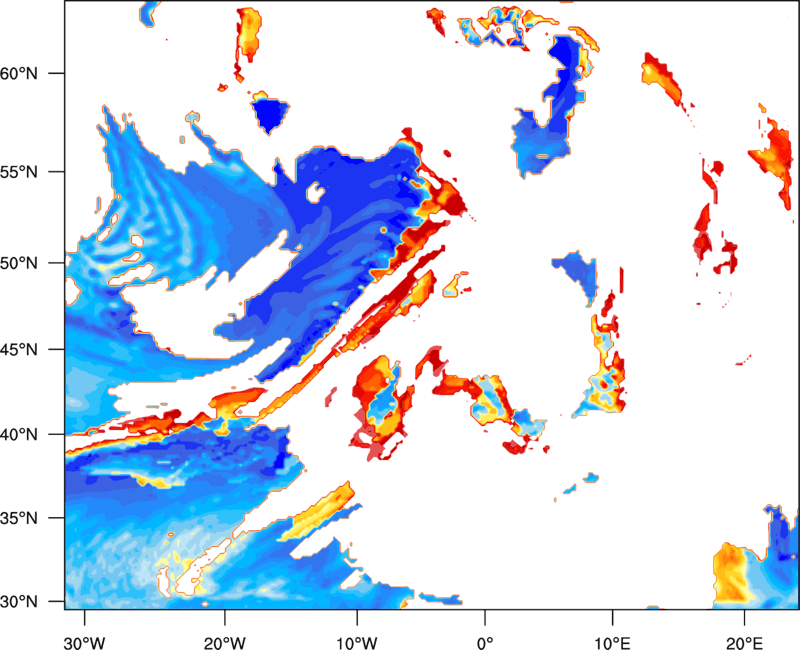
Task: Select the 50°N latitude tick label
Action: point(19,263)
